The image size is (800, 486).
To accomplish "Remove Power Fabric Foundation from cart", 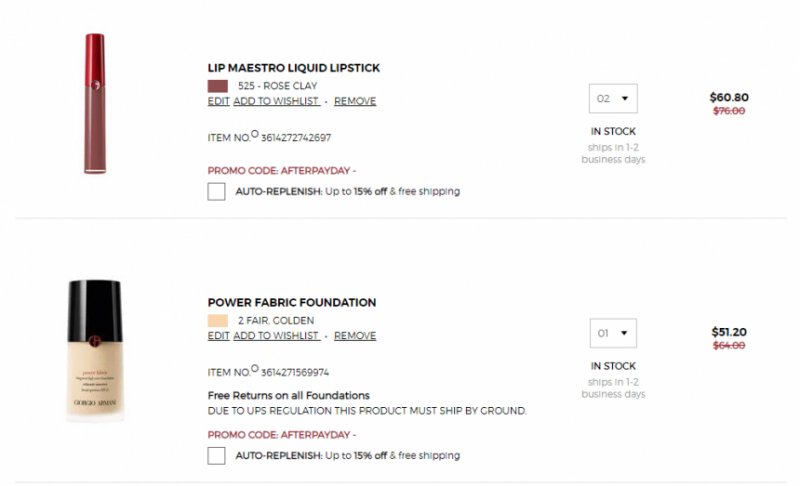I will click(x=355, y=336).
